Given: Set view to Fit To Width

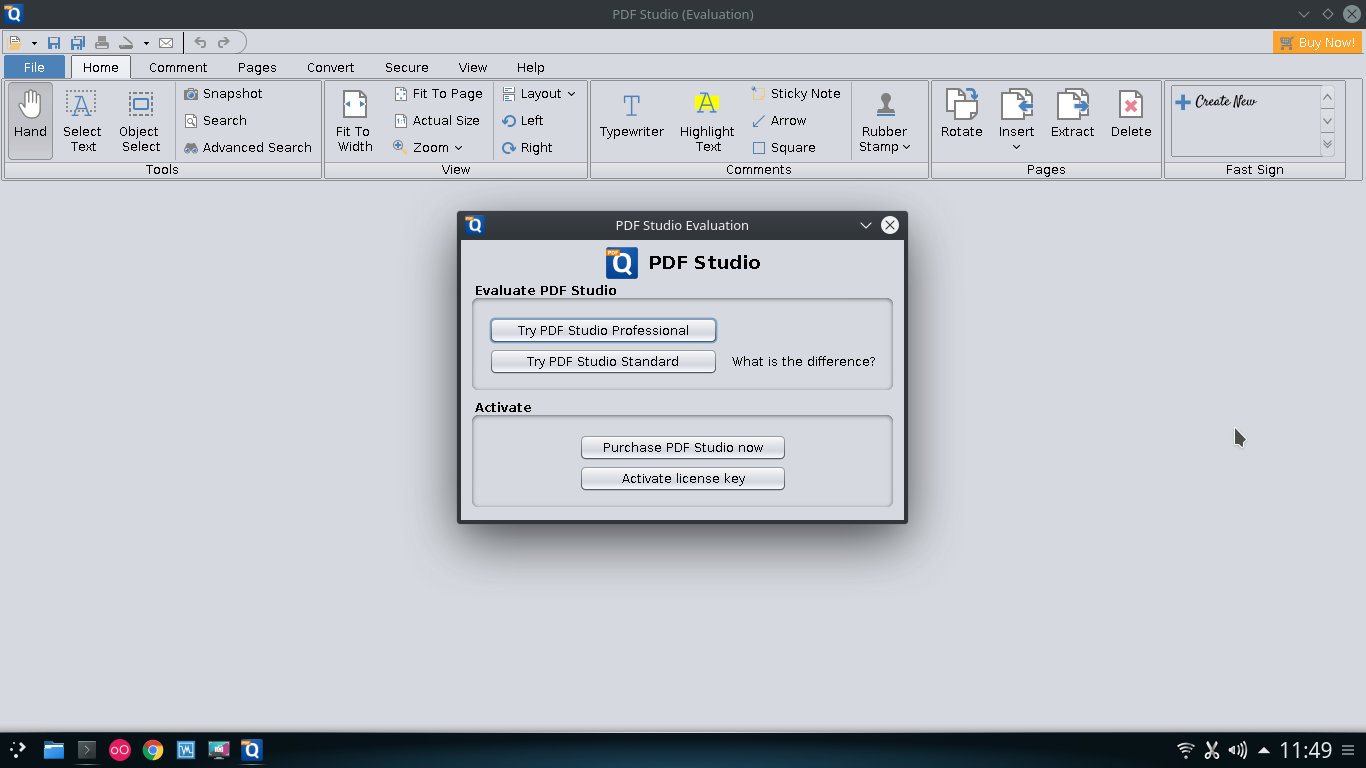Looking at the screenshot, I should coord(354,121).
